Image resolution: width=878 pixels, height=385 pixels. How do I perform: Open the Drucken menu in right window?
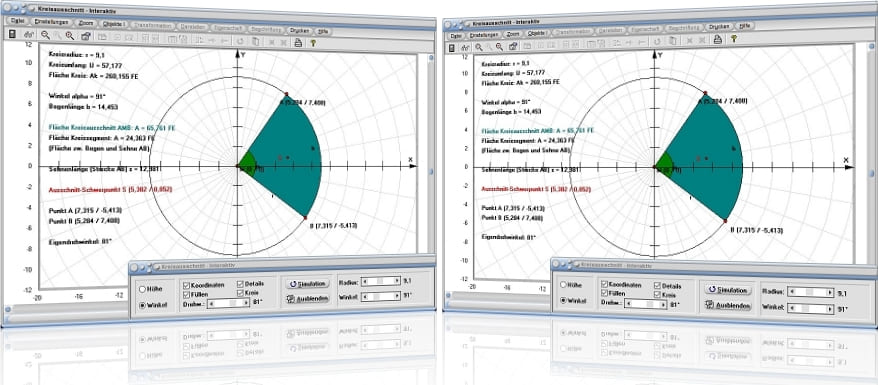coord(718,26)
